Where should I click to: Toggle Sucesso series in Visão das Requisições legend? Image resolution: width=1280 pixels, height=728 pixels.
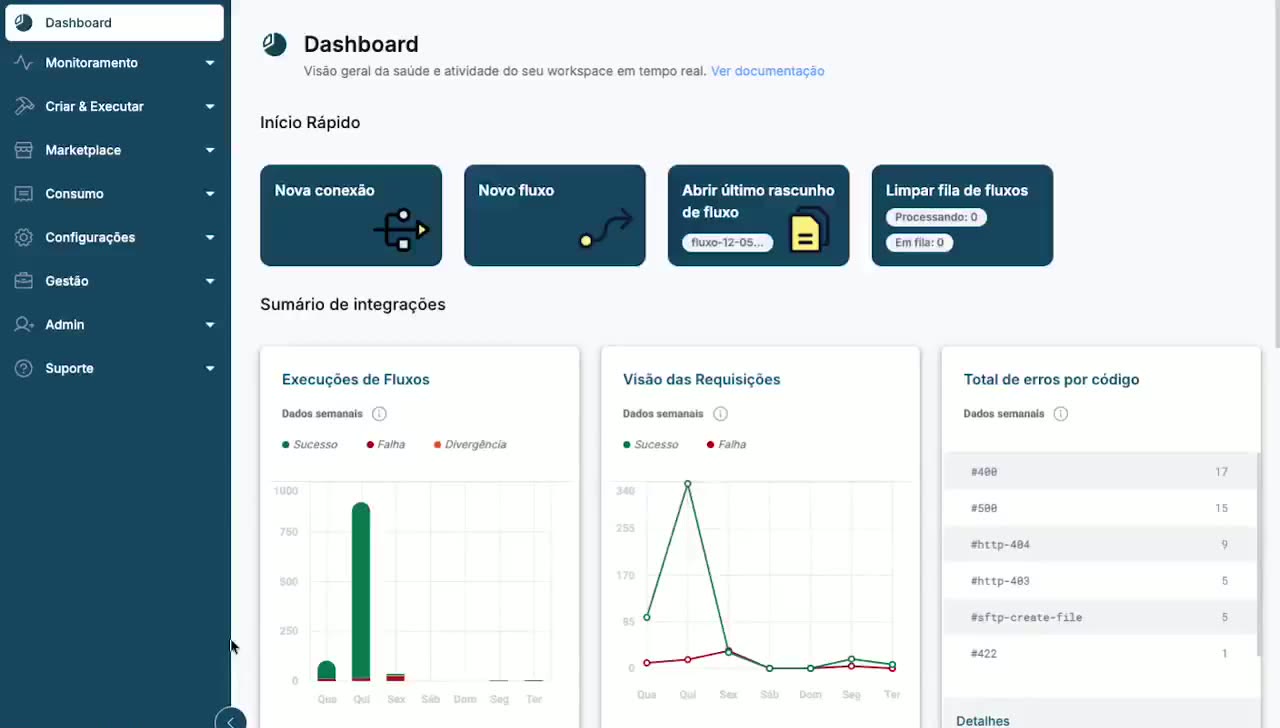point(651,444)
